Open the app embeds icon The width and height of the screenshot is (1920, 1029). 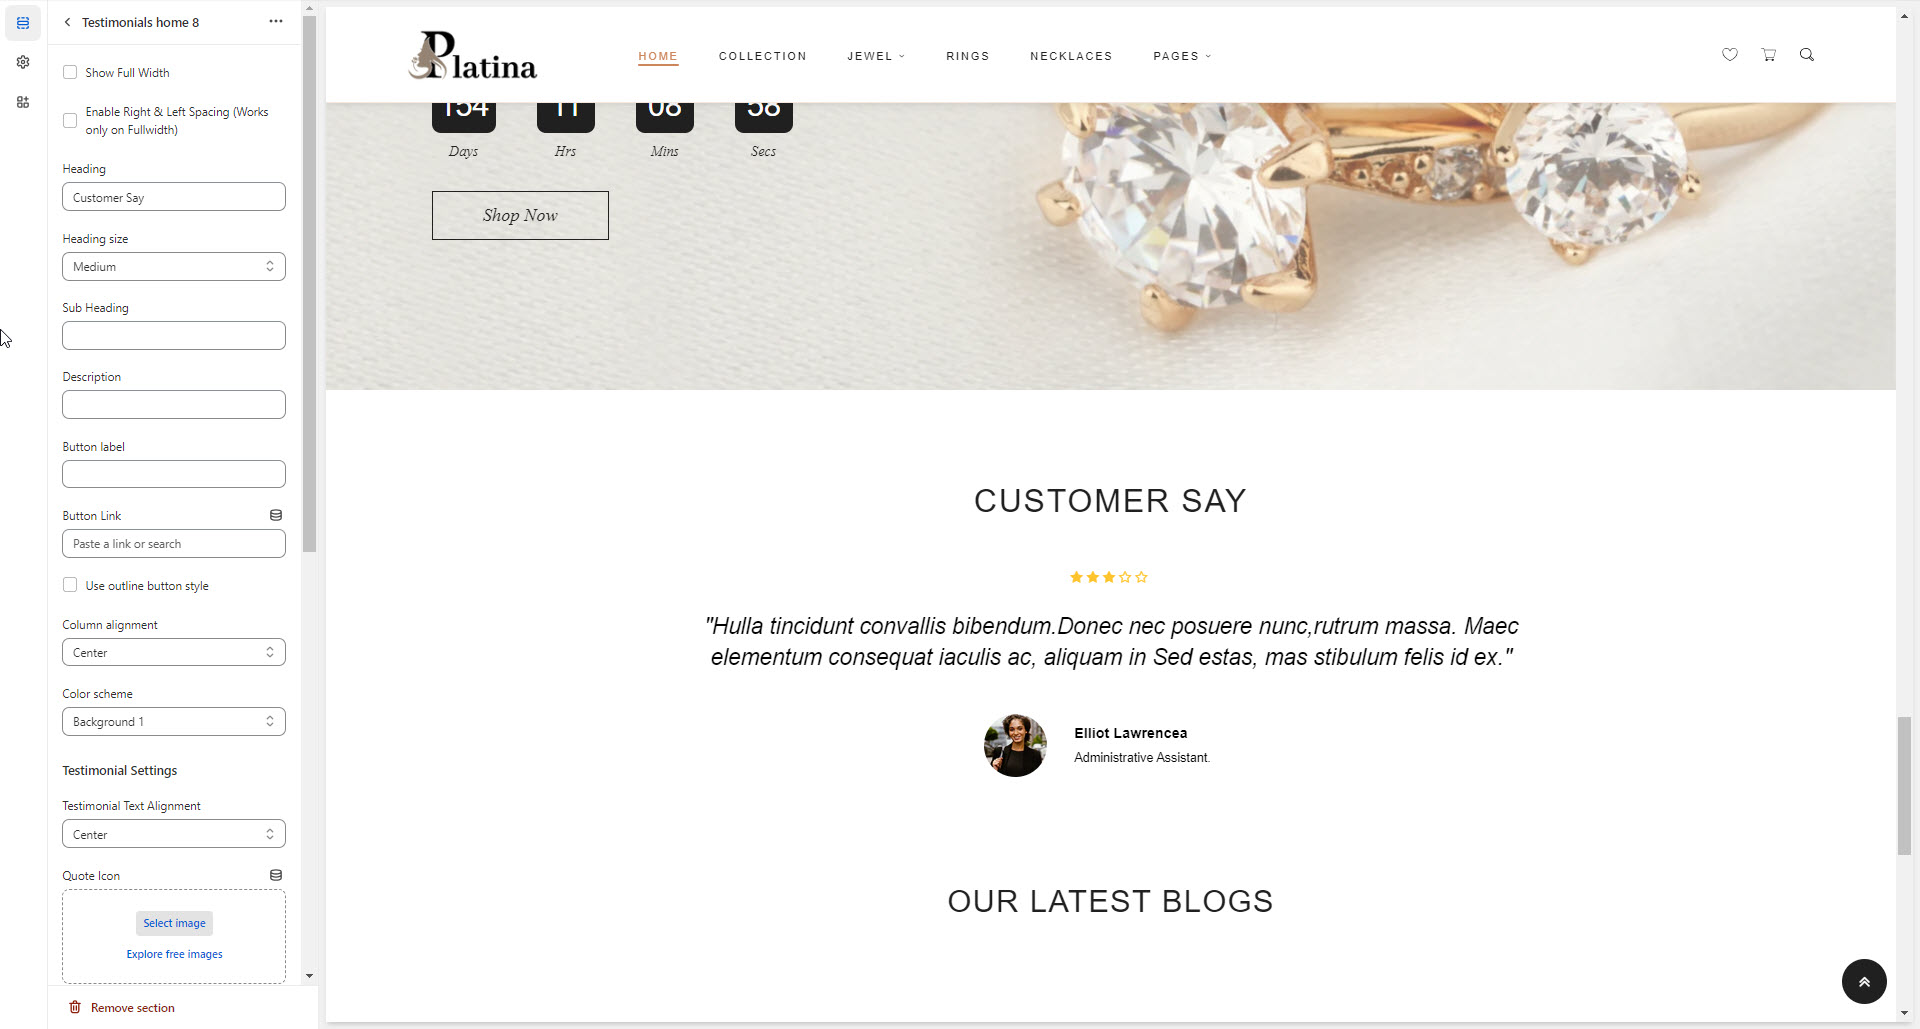point(23,102)
